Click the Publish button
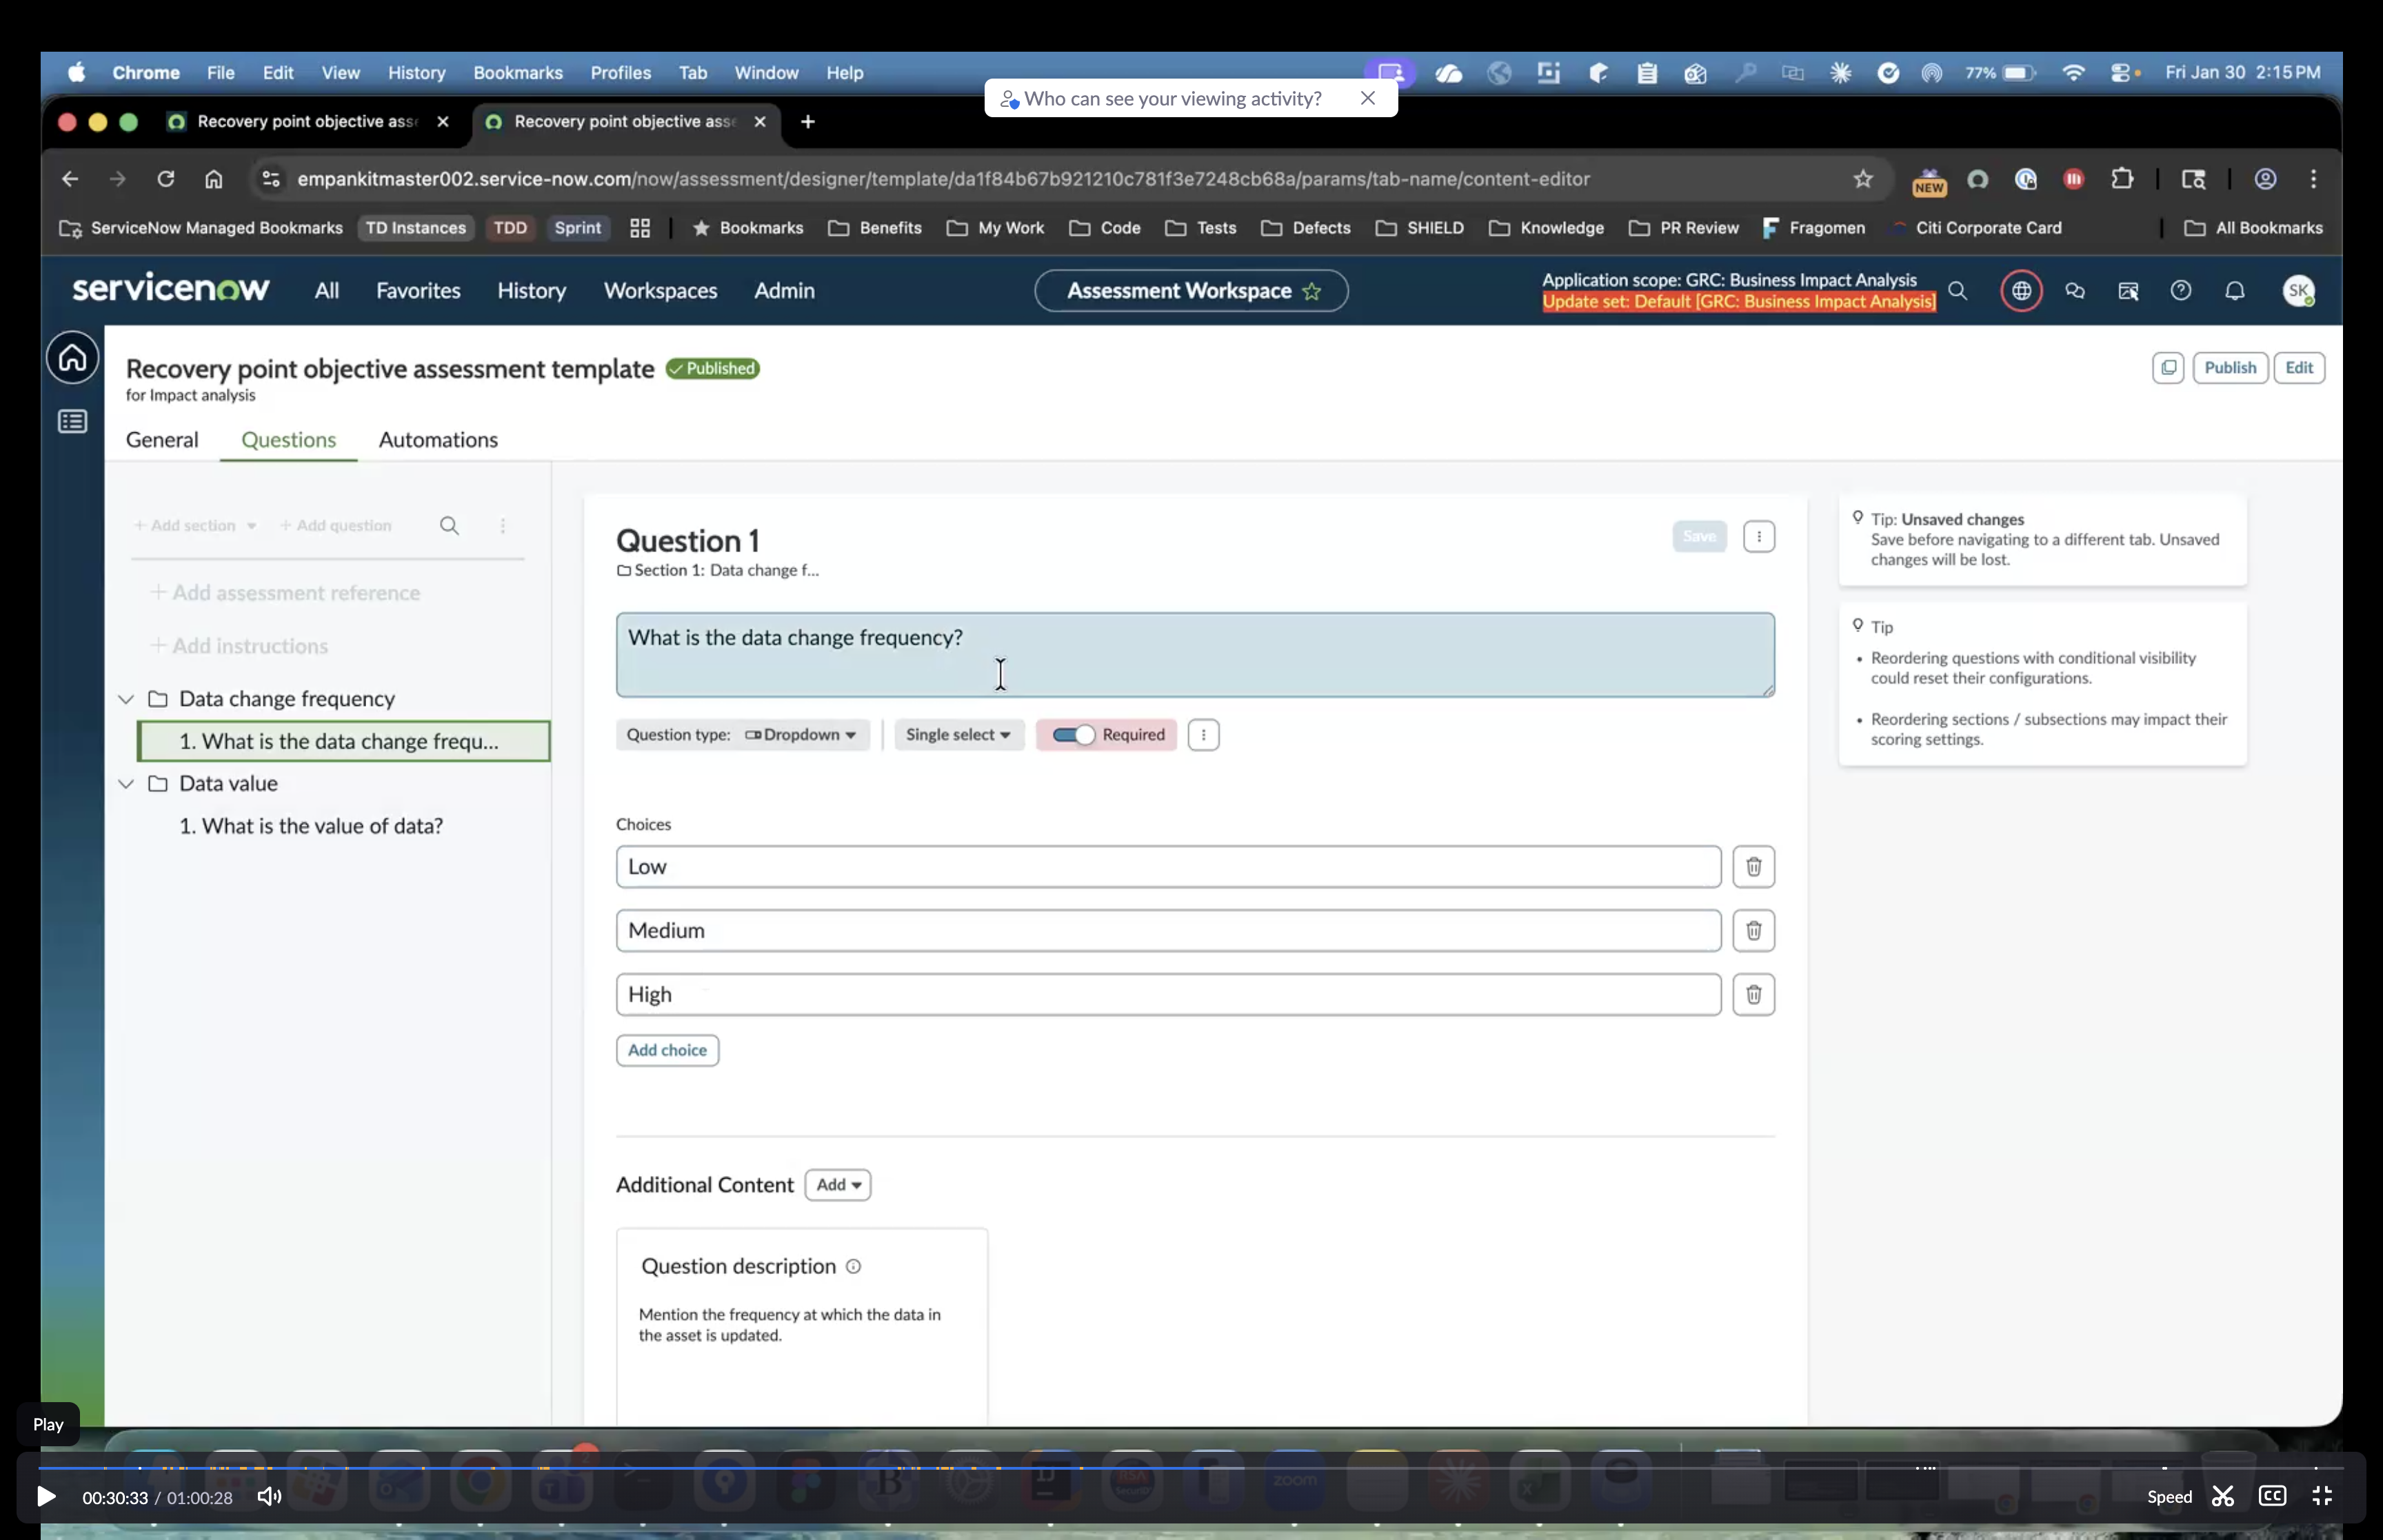 pyautogui.click(x=2230, y=367)
